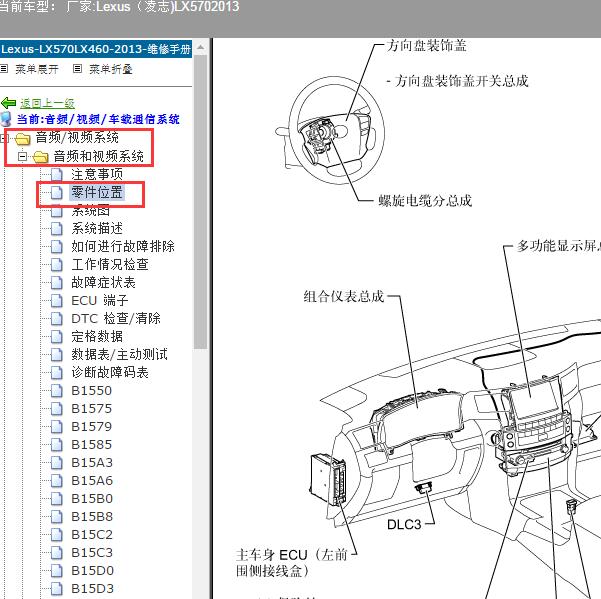Open the 音频和视频系统 folder label

[99, 156]
